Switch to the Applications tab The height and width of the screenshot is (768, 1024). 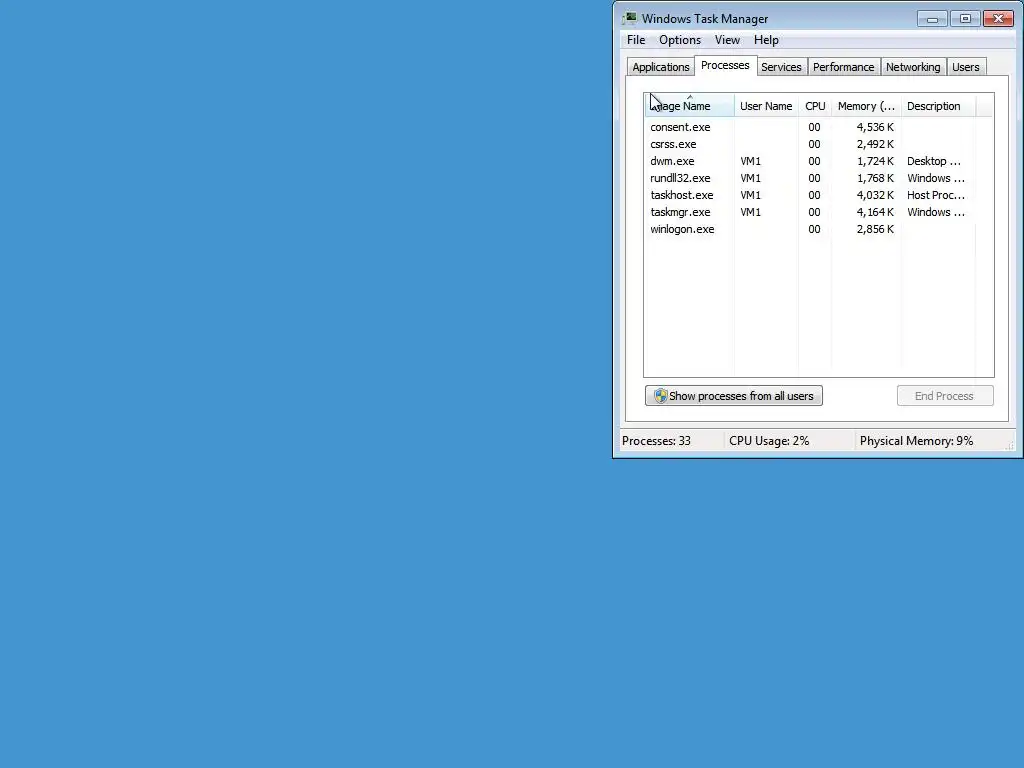tap(660, 67)
